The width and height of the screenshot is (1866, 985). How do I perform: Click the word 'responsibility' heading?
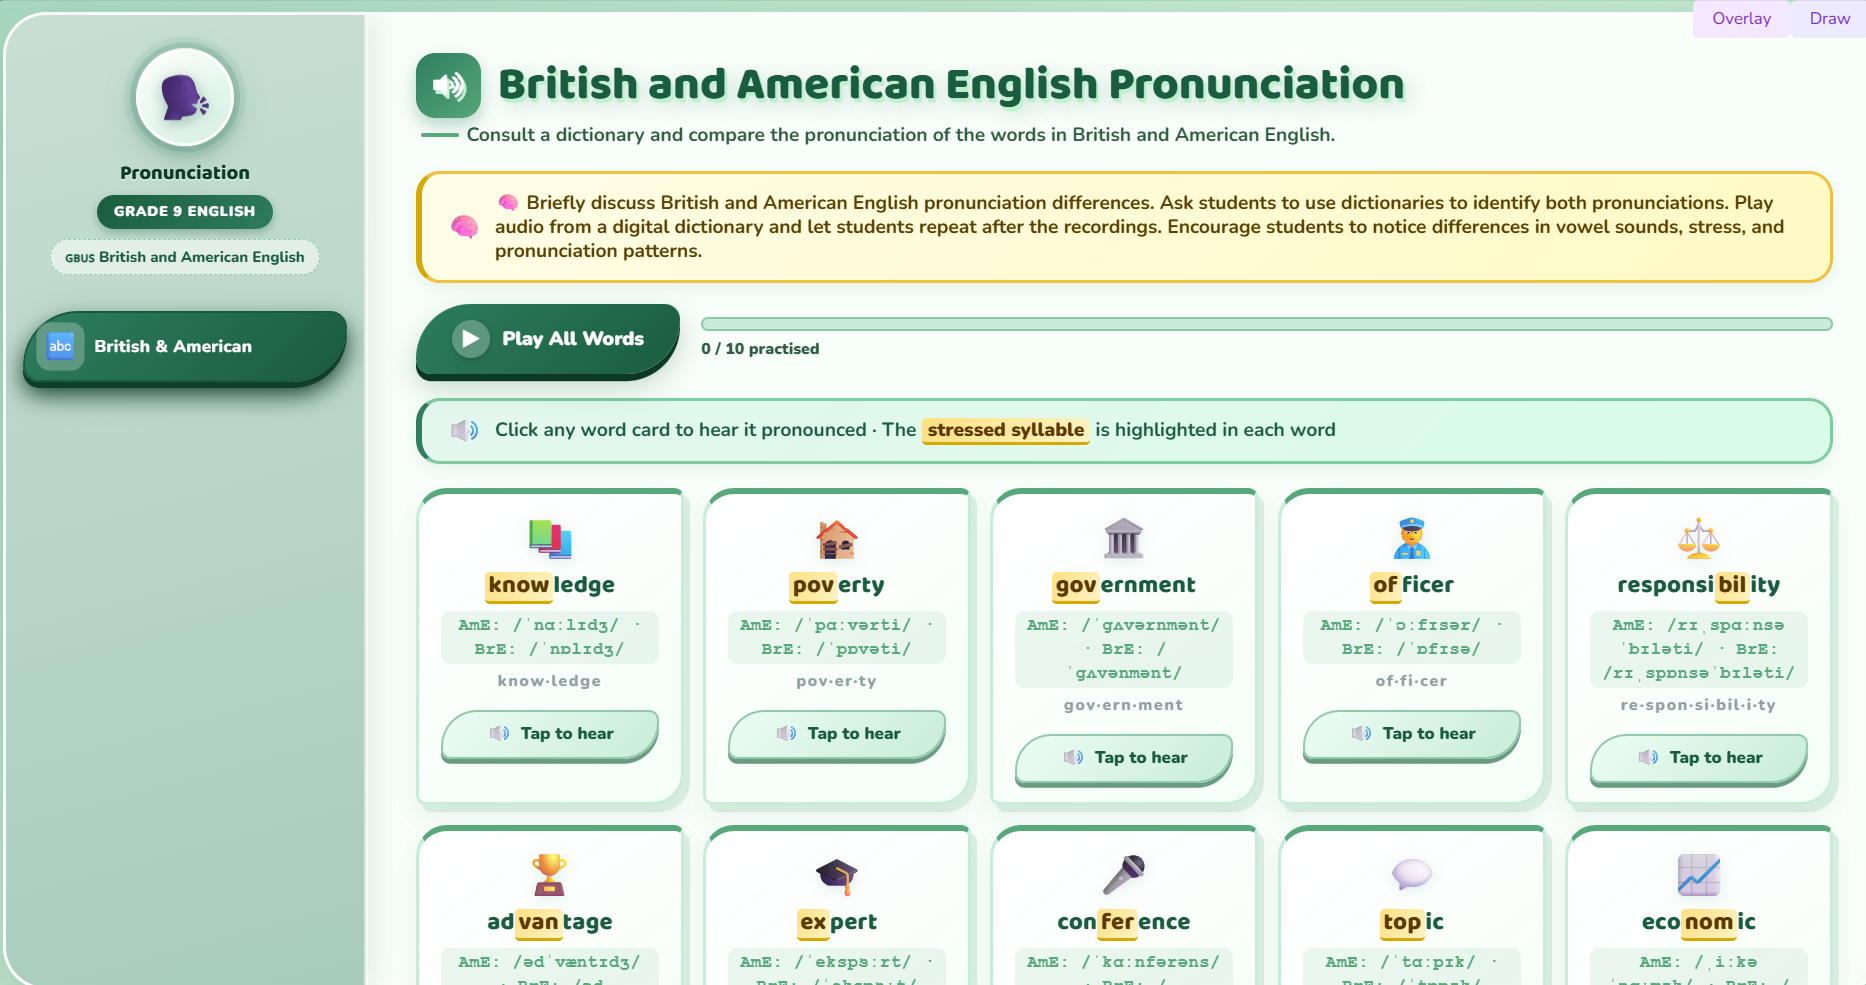click(x=1699, y=585)
